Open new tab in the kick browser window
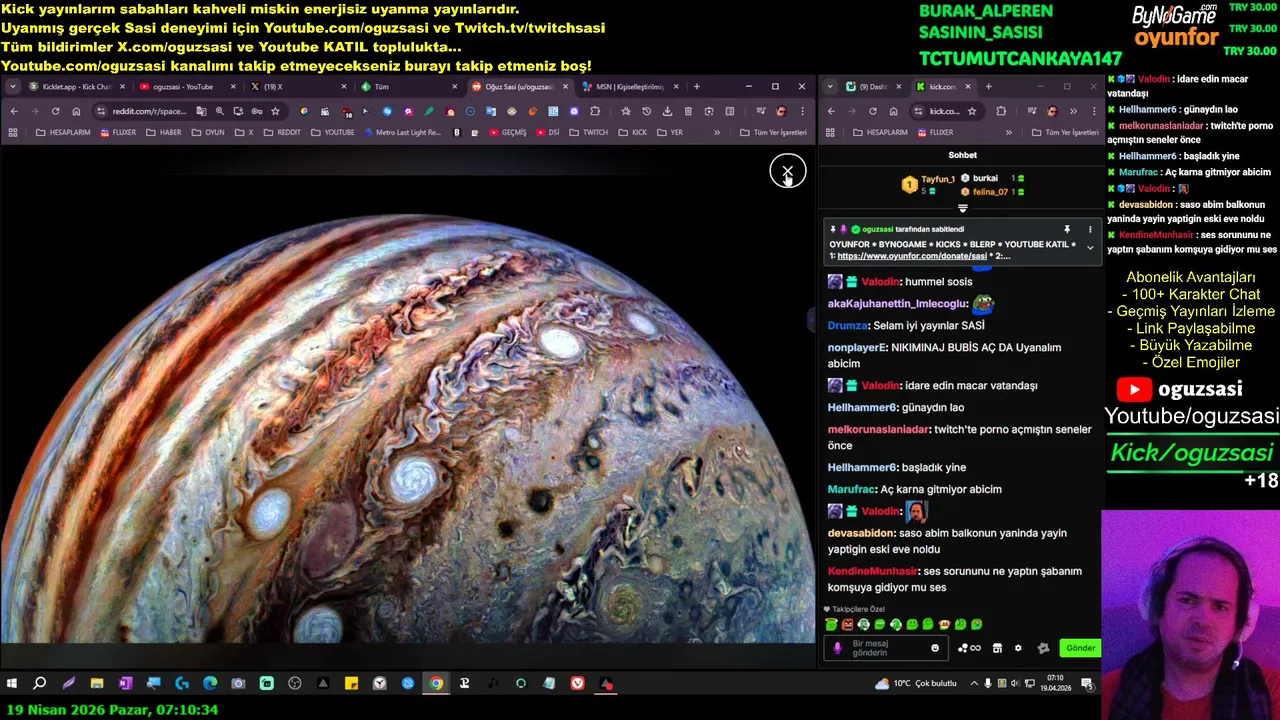1280x720 pixels. (x=989, y=87)
